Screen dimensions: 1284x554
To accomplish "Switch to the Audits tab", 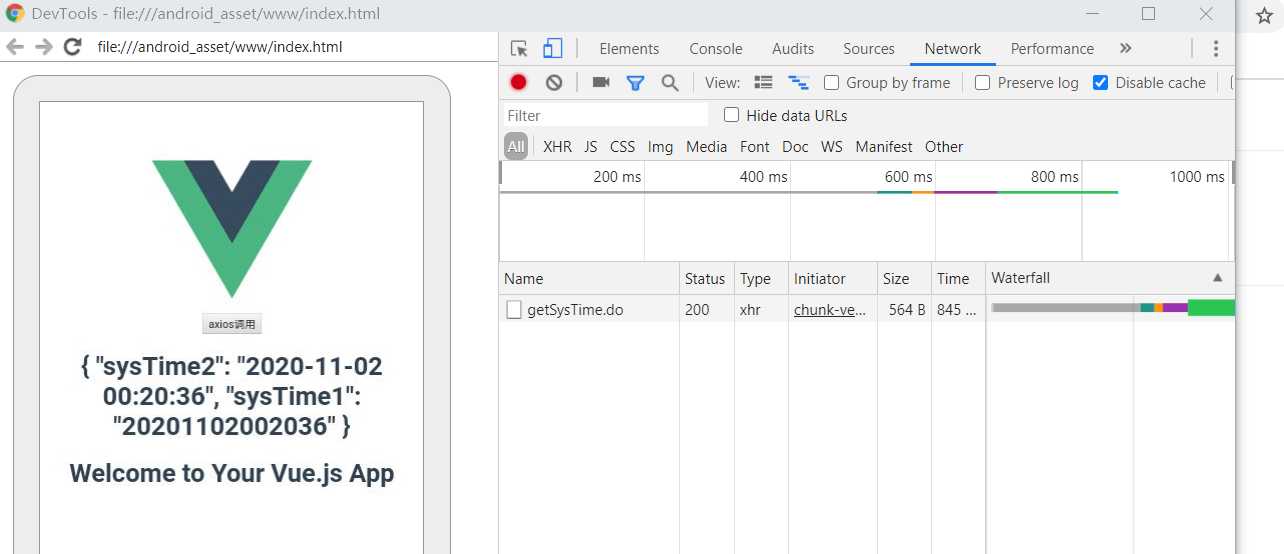I will [793, 49].
